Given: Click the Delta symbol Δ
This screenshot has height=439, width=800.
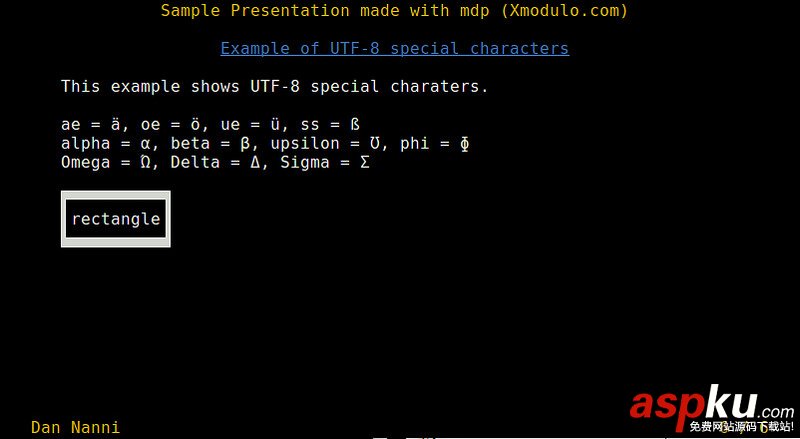Looking at the screenshot, I should pos(255,162).
